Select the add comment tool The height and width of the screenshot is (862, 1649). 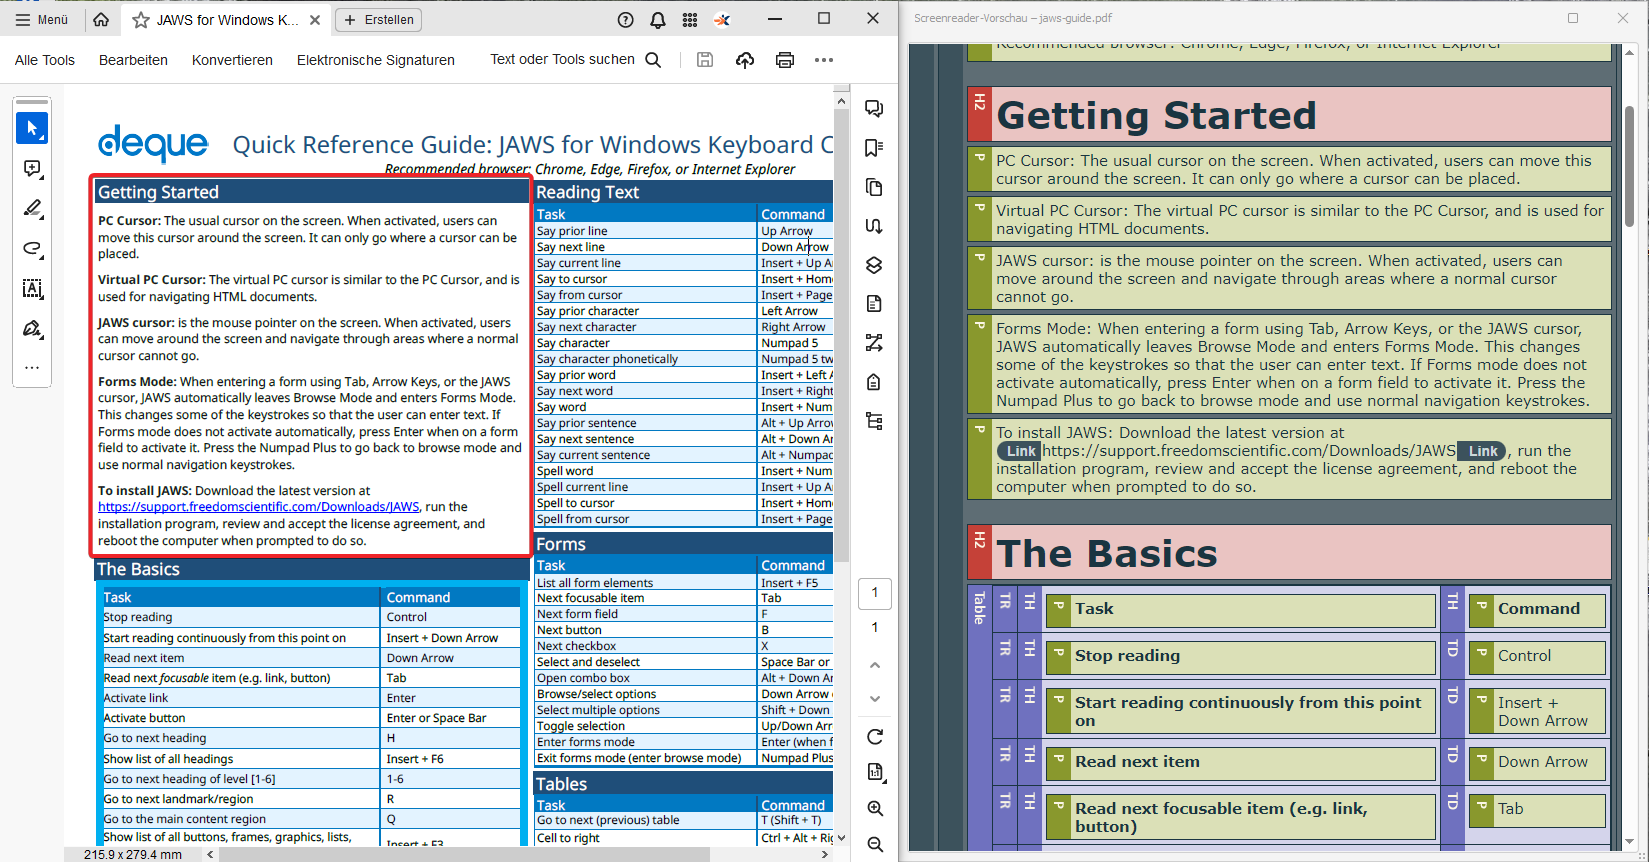32,169
